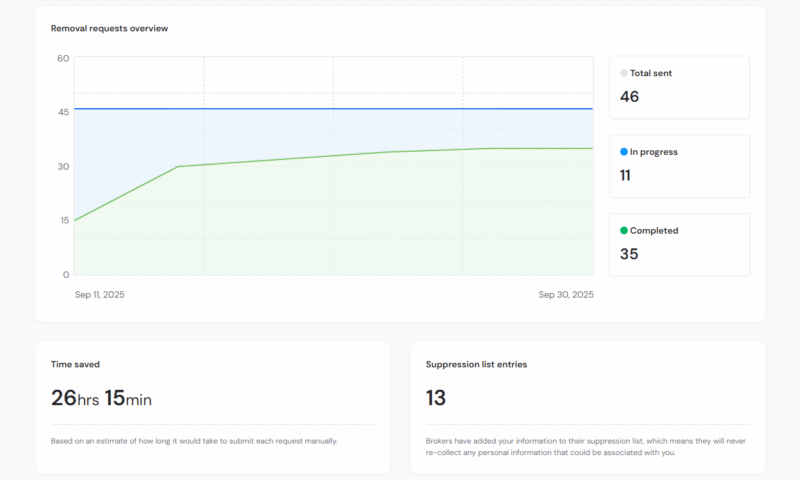The height and width of the screenshot is (480, 800).
Task: Click the Removal requests overview heading
Action: tap(109, 28)
